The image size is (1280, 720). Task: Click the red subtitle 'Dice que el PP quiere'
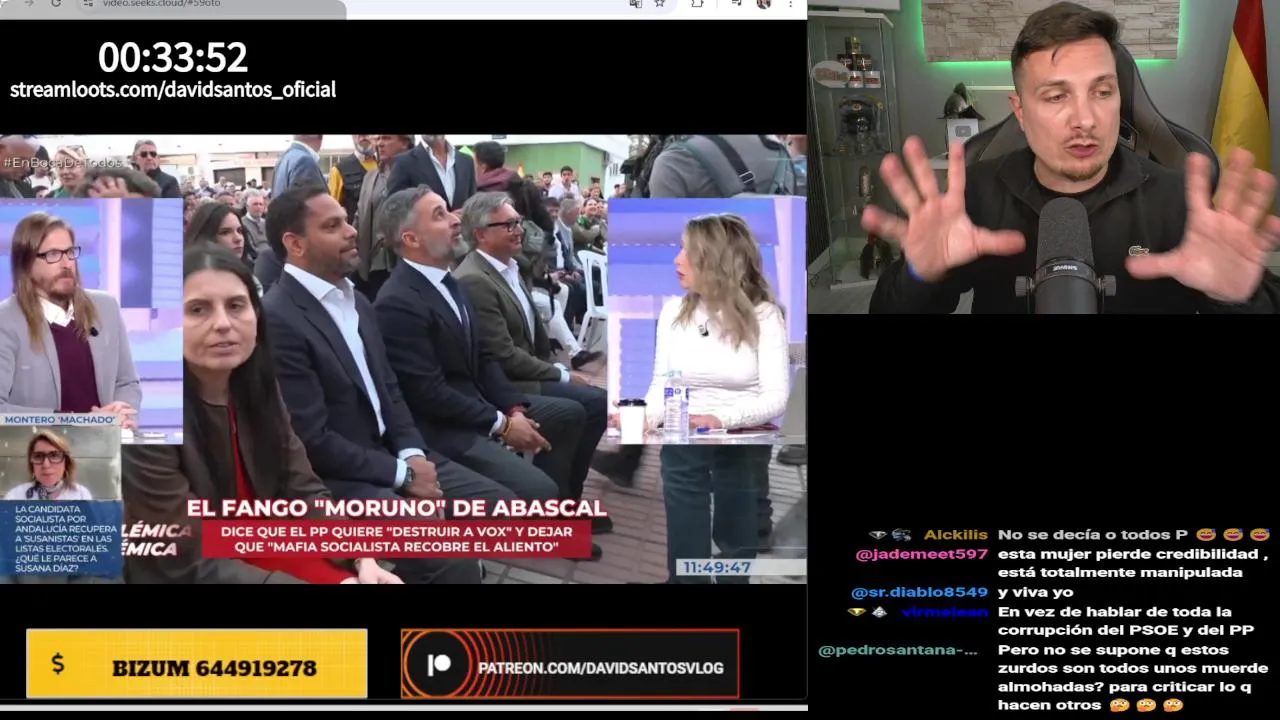click(x=397, y=539)
